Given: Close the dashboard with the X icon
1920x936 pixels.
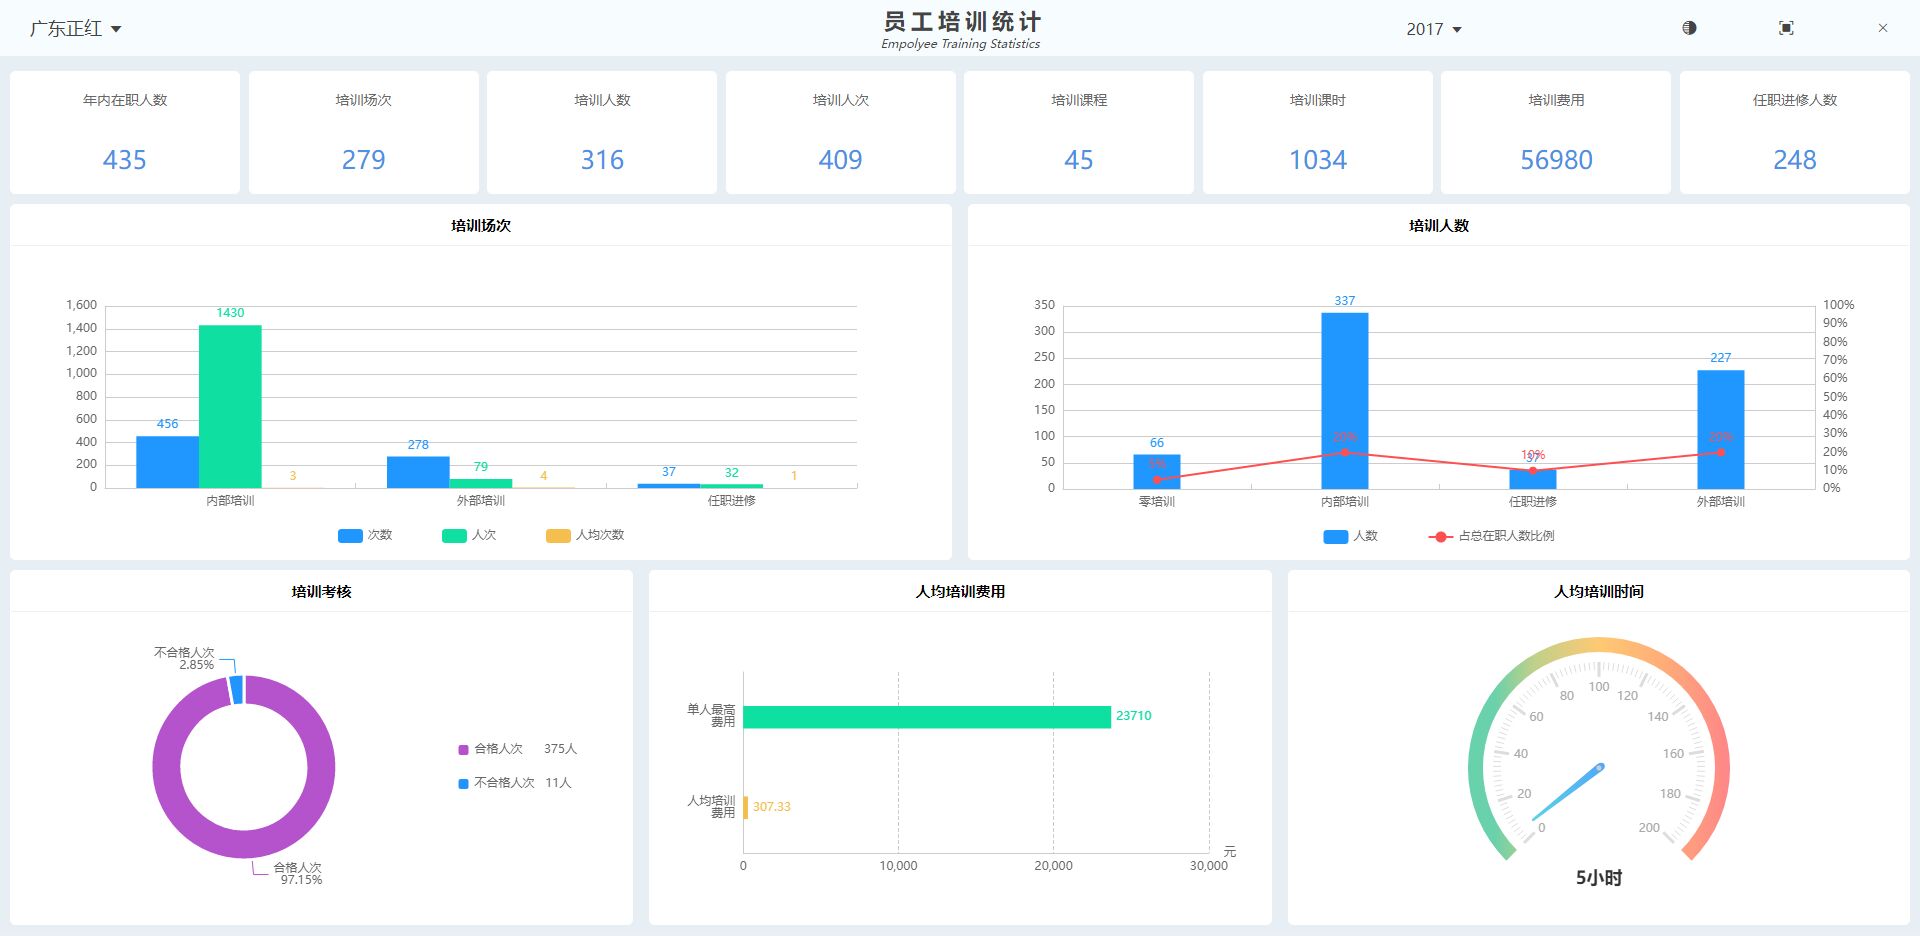Looking at the screenshot, I should coord(1882,28).
